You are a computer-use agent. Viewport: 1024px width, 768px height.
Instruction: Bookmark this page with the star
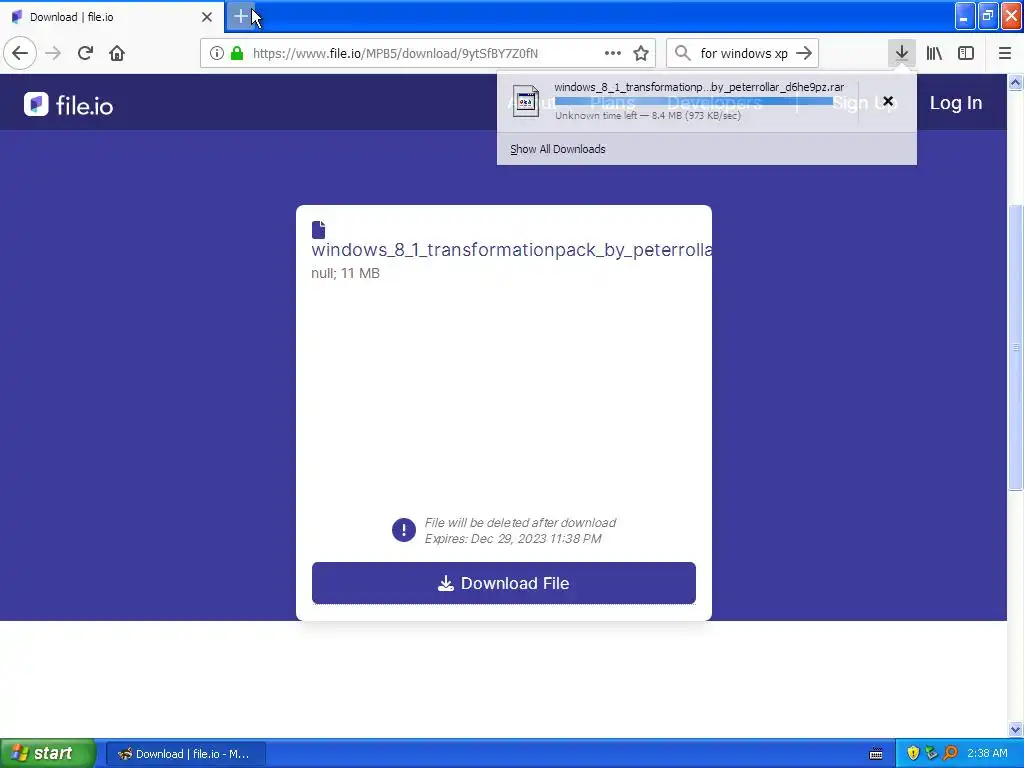click(641, 53)
